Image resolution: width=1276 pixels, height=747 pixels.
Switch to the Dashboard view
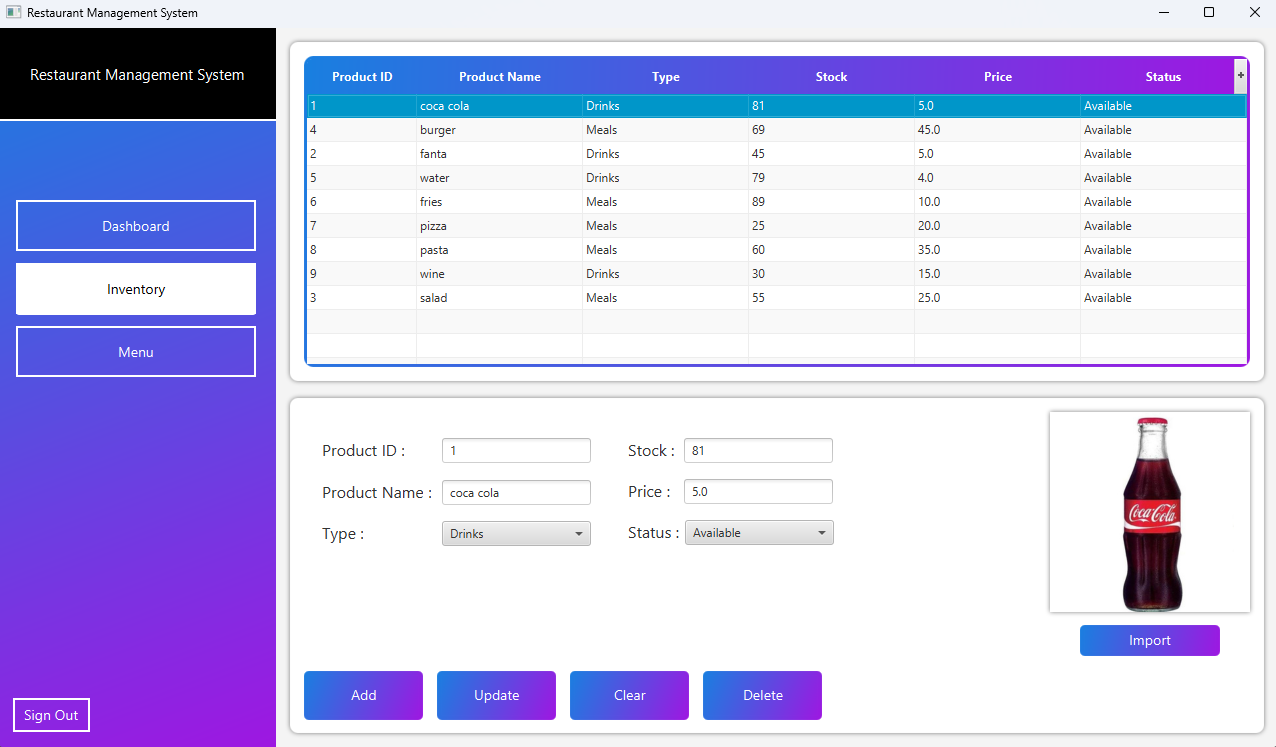(x=135, y=225)
